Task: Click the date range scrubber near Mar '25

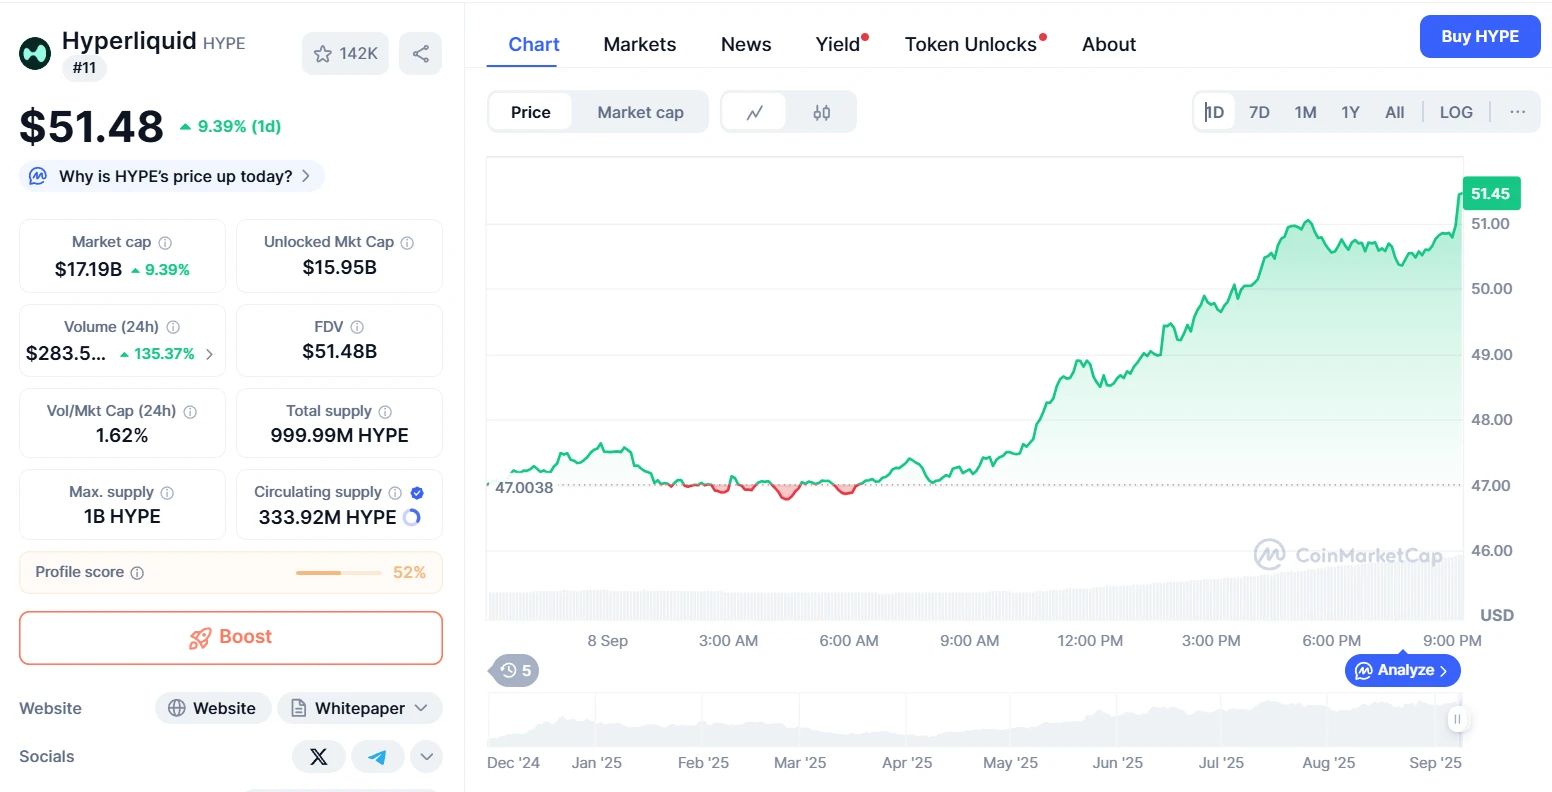Action: pos(800,720)
